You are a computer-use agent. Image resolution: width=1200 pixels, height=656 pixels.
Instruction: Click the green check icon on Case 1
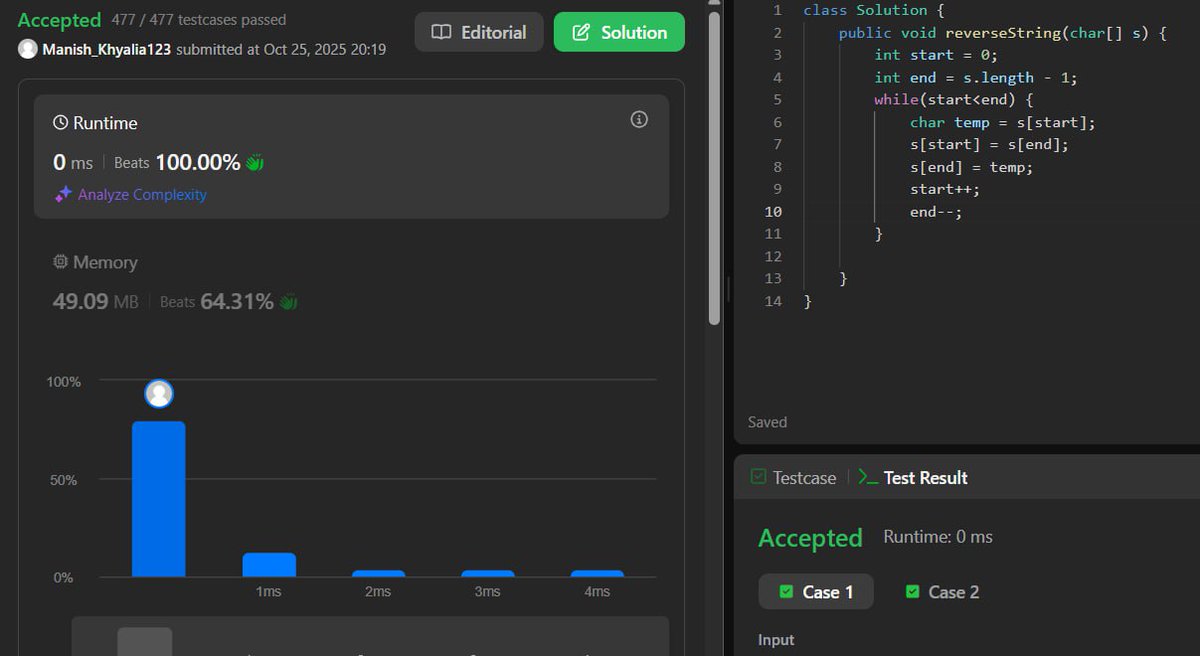click(x=786, y=592)
